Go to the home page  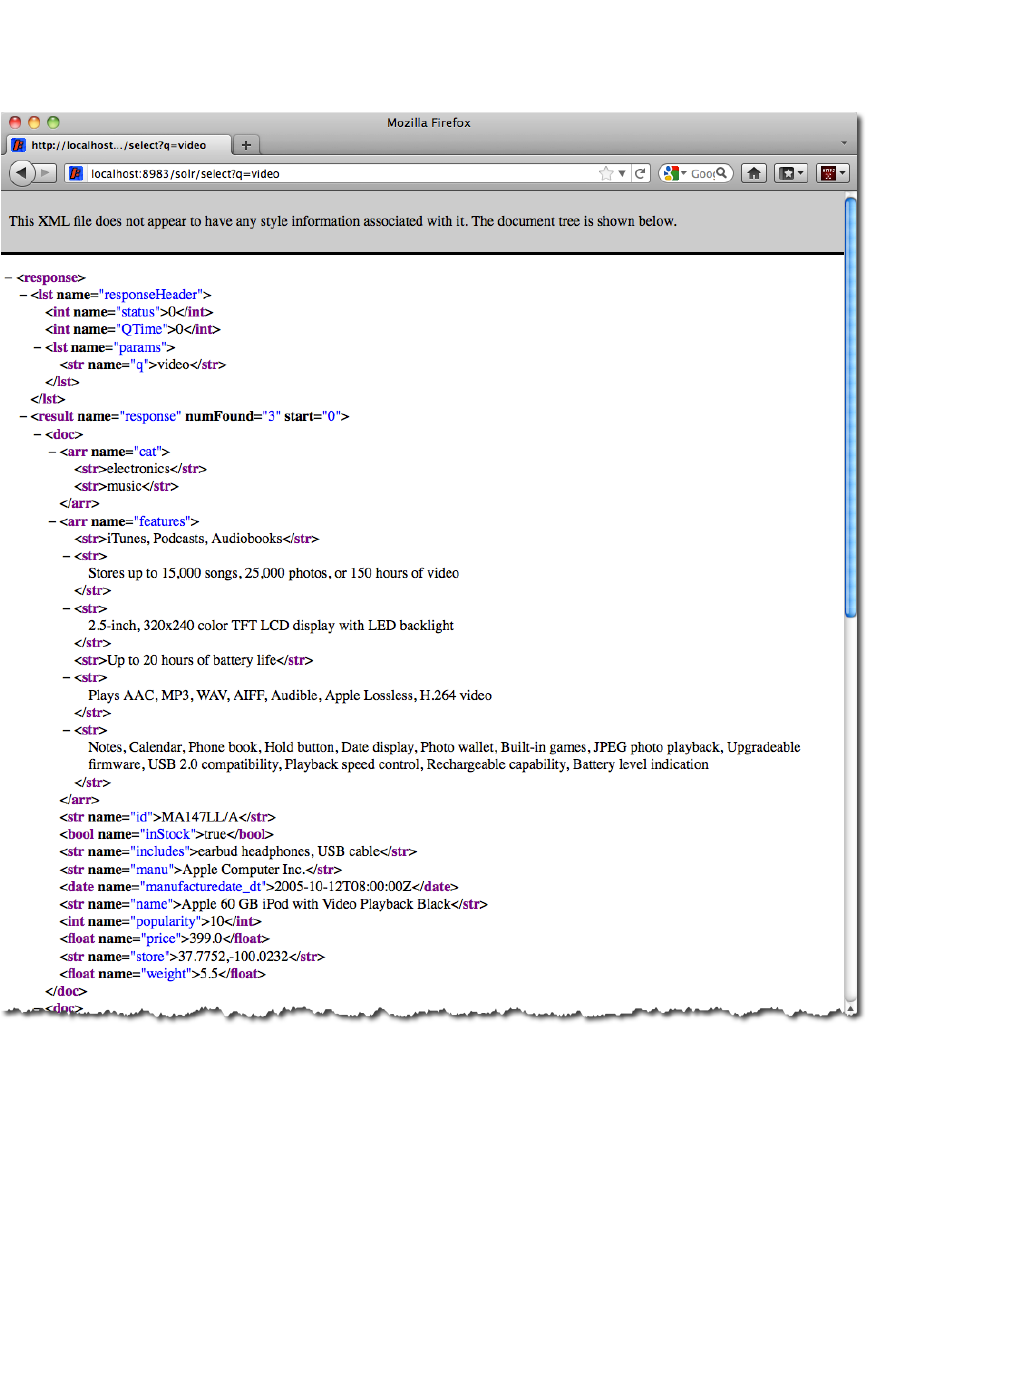click(754, 173)
